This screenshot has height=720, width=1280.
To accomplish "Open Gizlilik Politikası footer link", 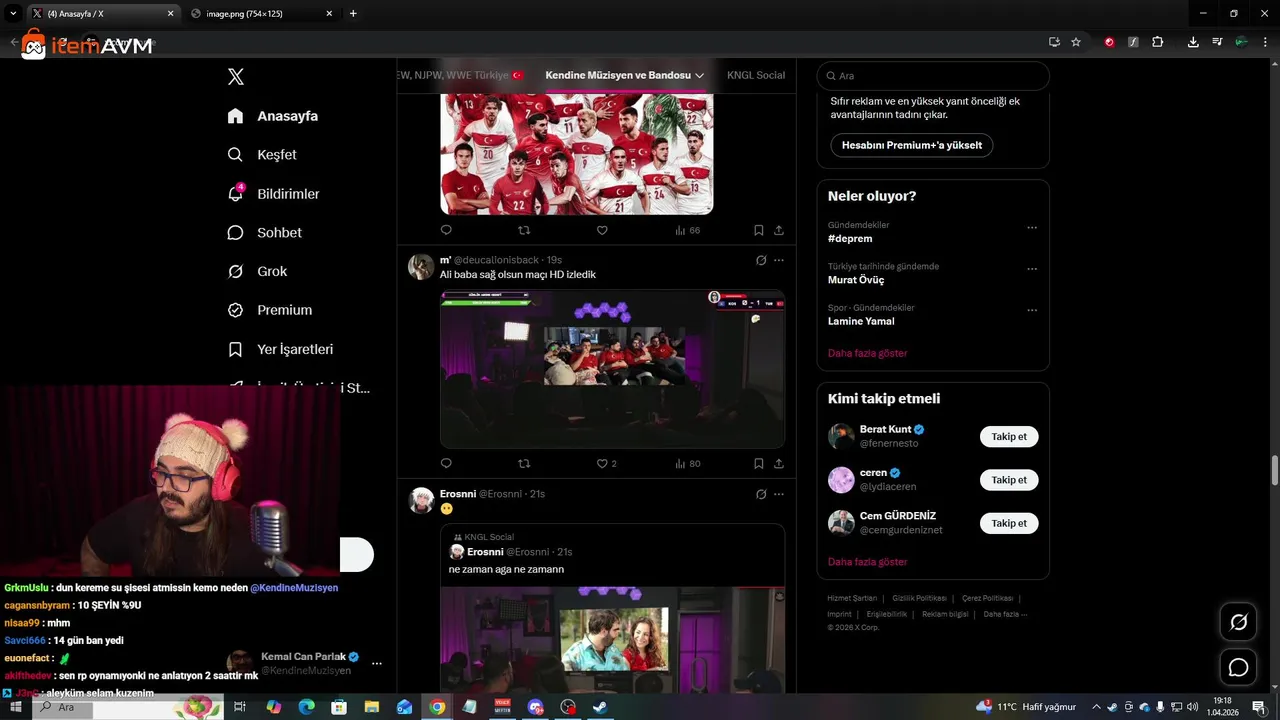I will pos(918,598).
